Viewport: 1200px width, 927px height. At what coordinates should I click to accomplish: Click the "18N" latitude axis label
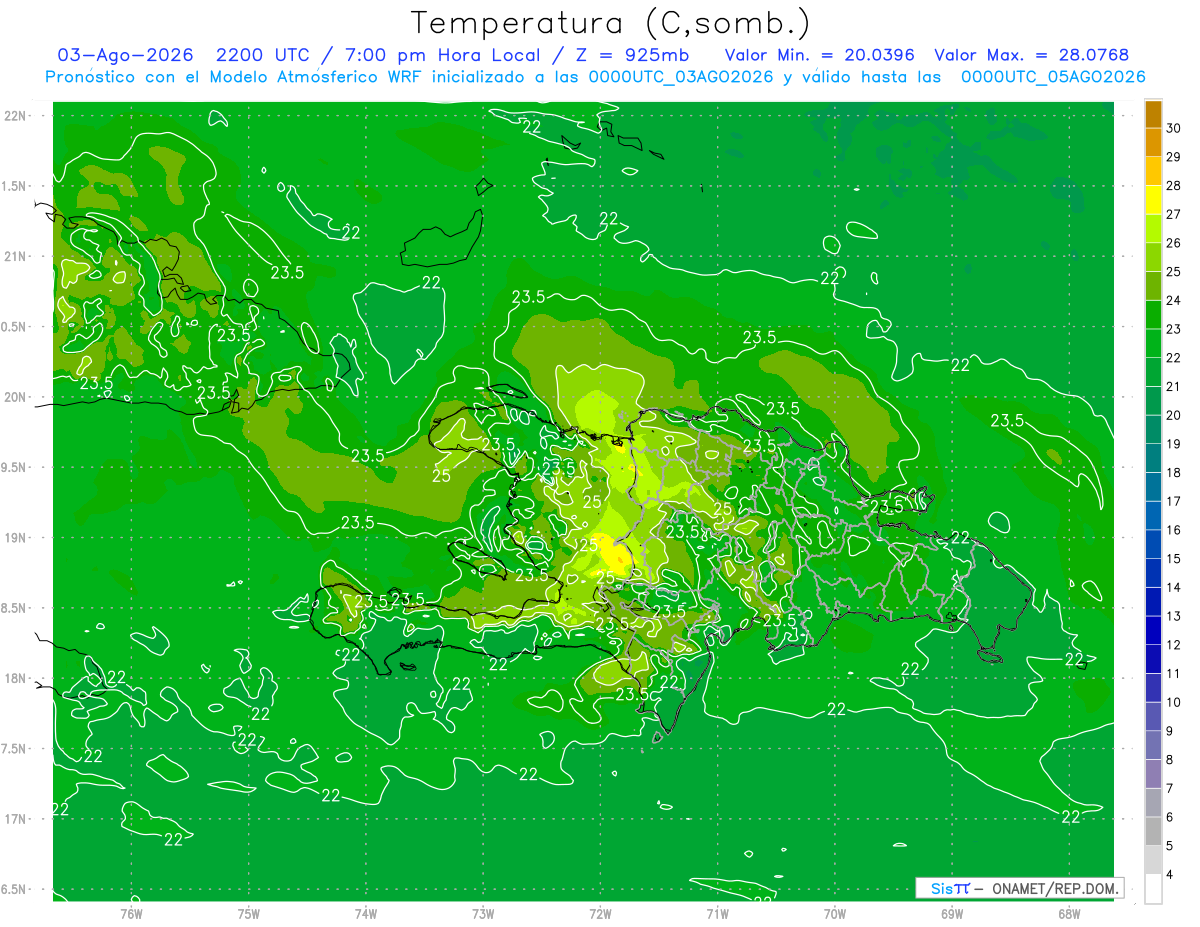point(15,678)
